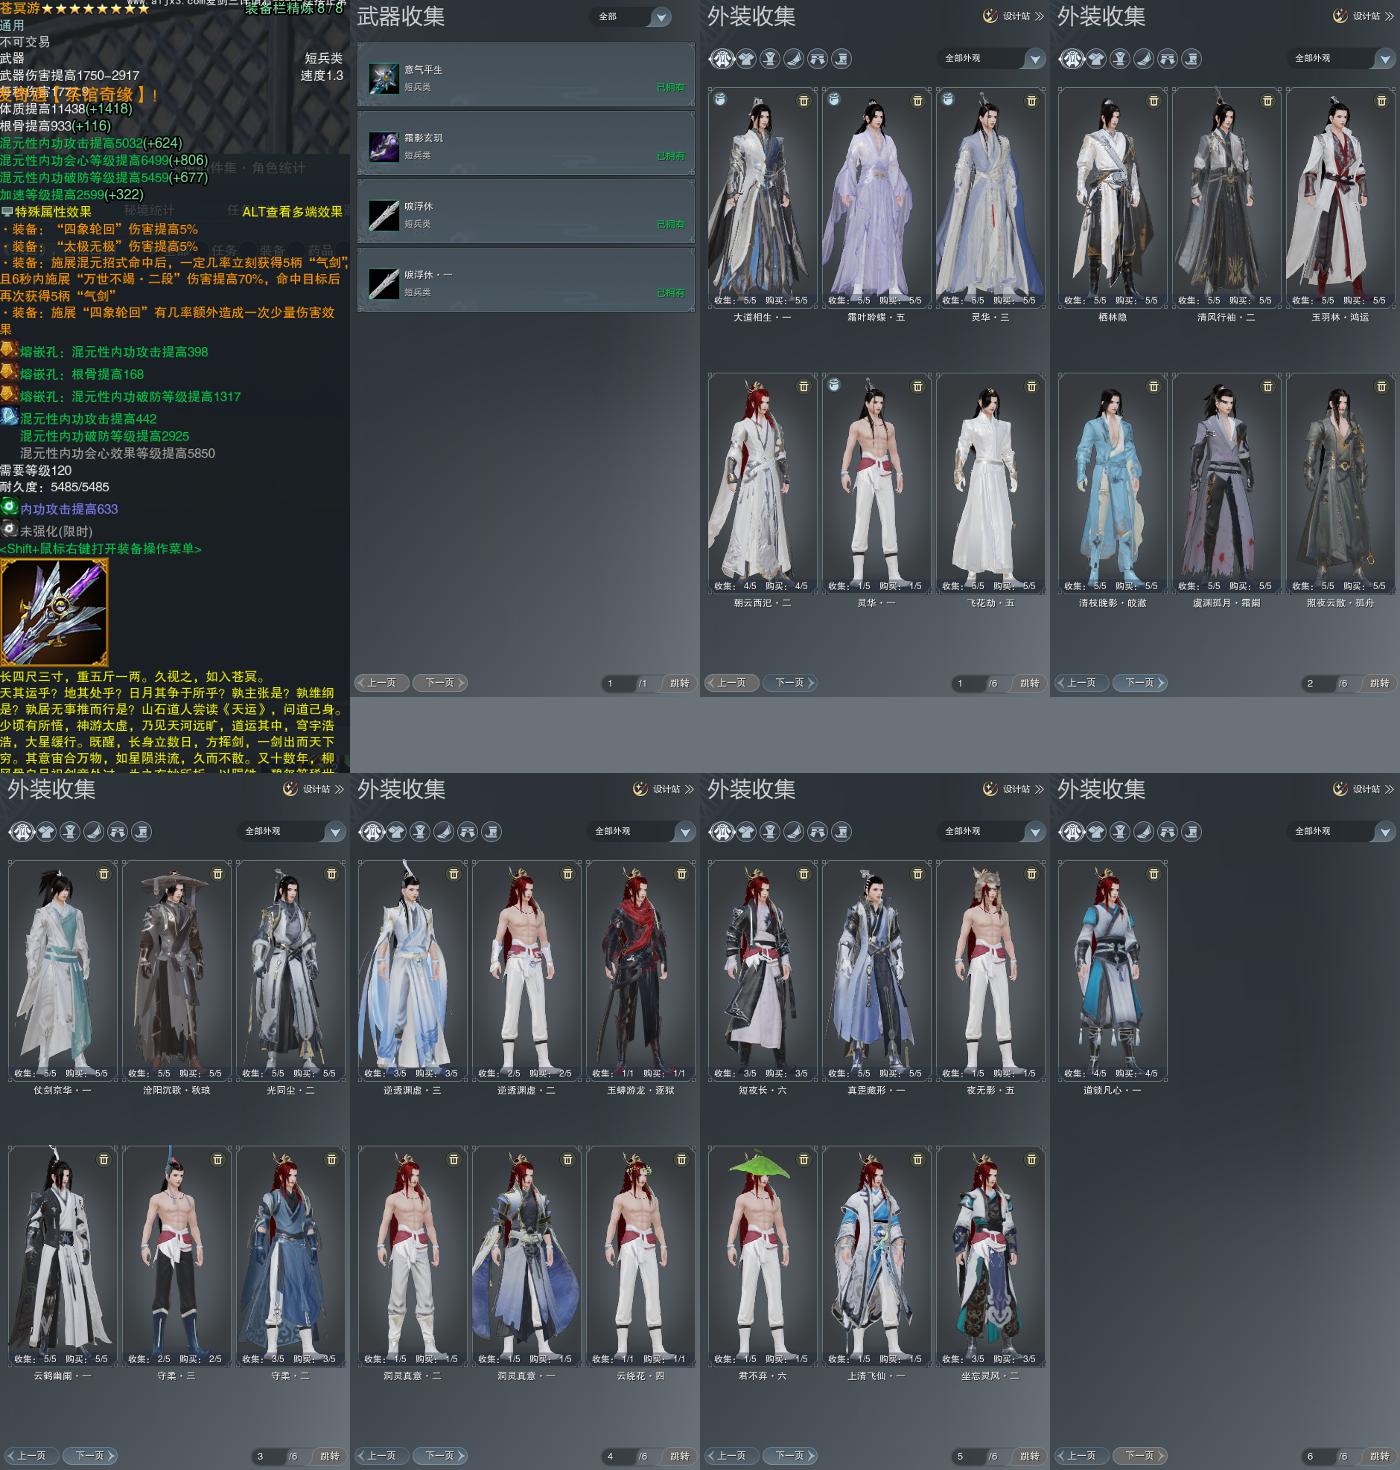Click the trash icon on 仗剑京华·一 card
This screenshot has height=1470, width=1400.
[104, 874]
